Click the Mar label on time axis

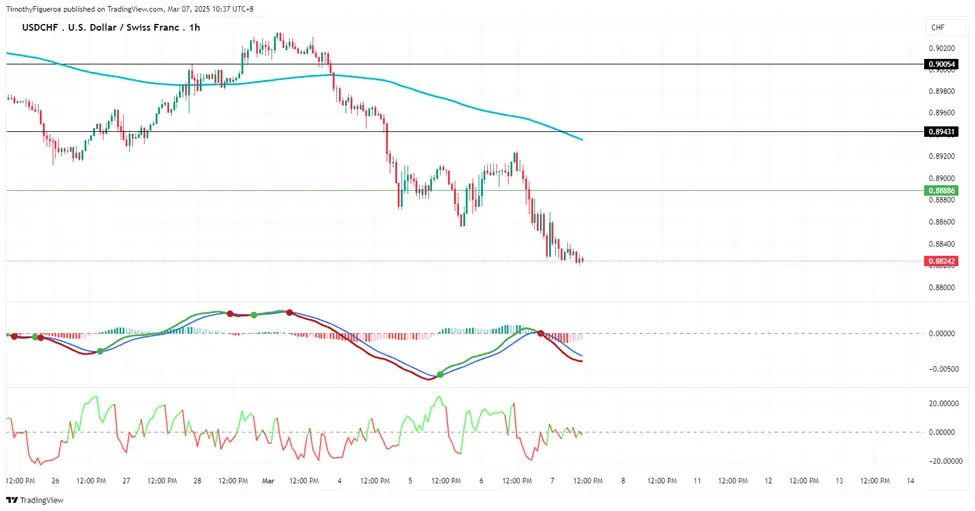[x=268, y=481]
